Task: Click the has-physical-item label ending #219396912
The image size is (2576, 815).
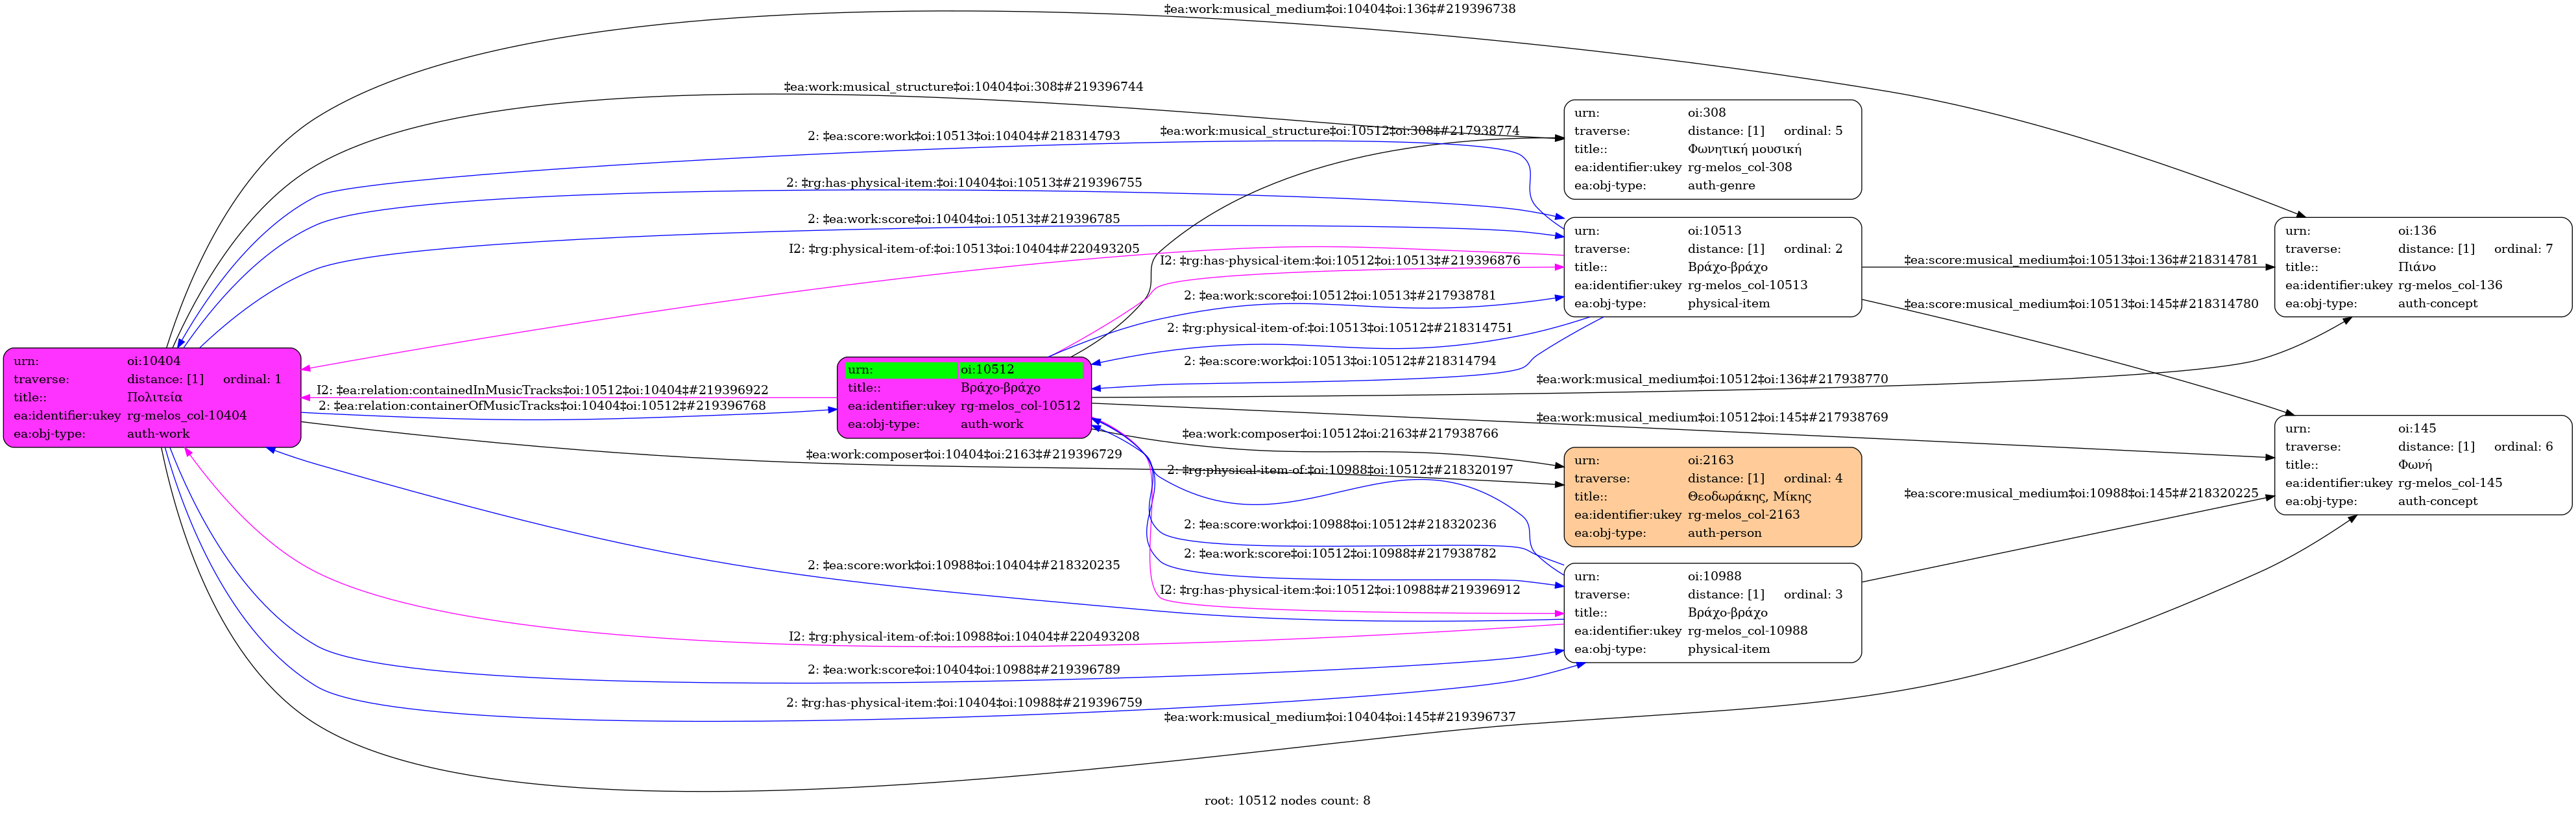Action: (x=1339, y=590)
